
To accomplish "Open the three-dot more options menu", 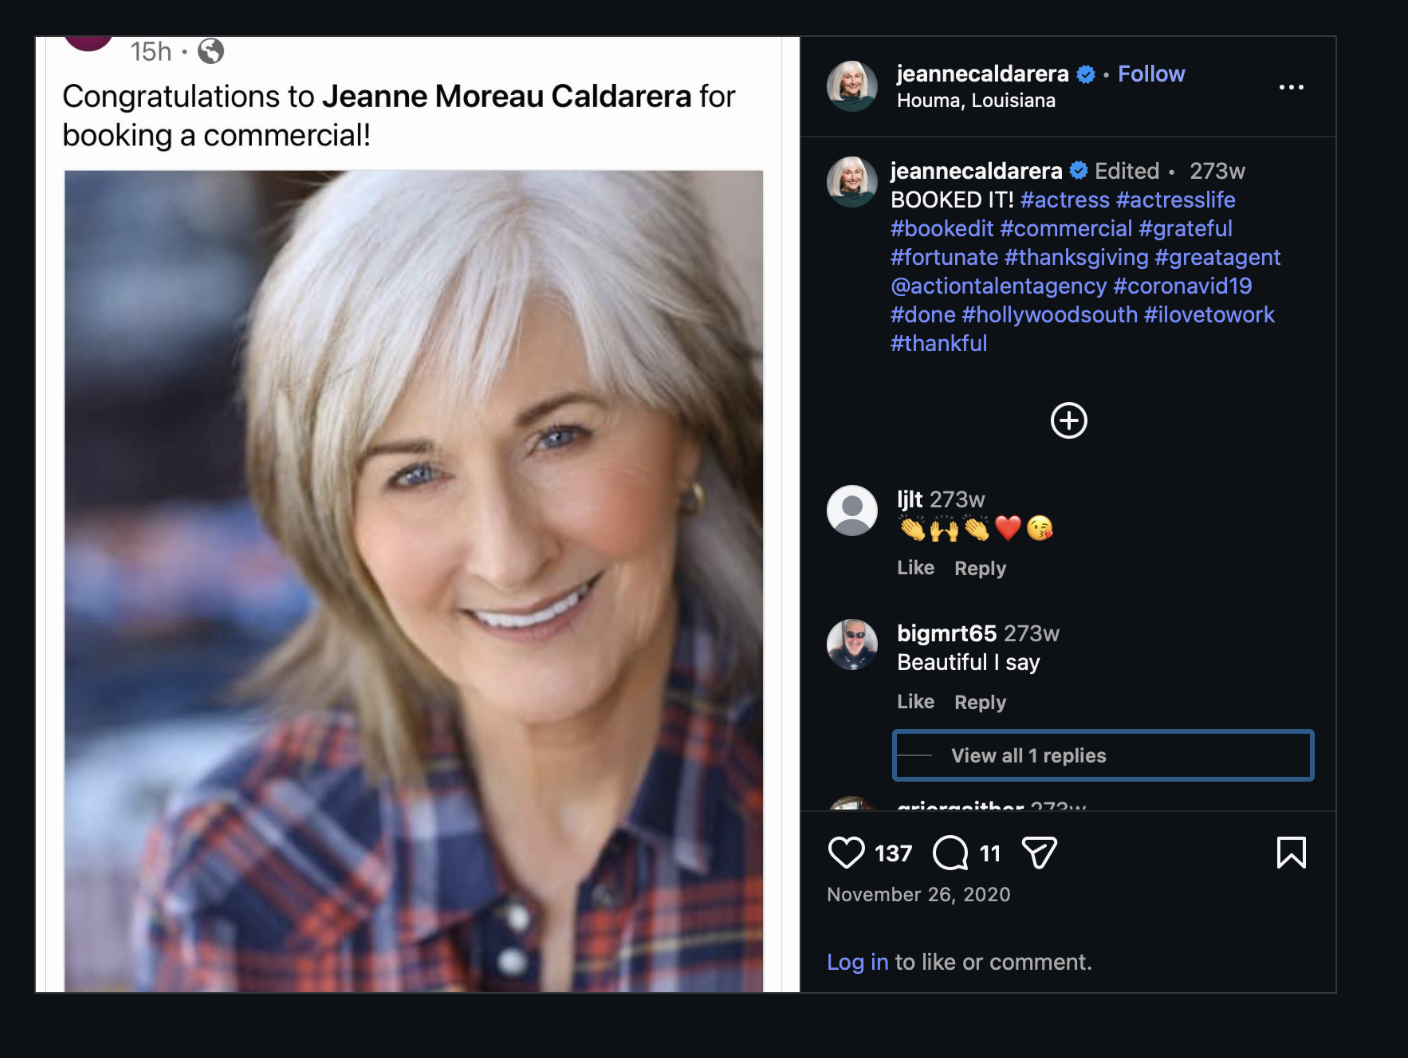I will click(1291, 87).
